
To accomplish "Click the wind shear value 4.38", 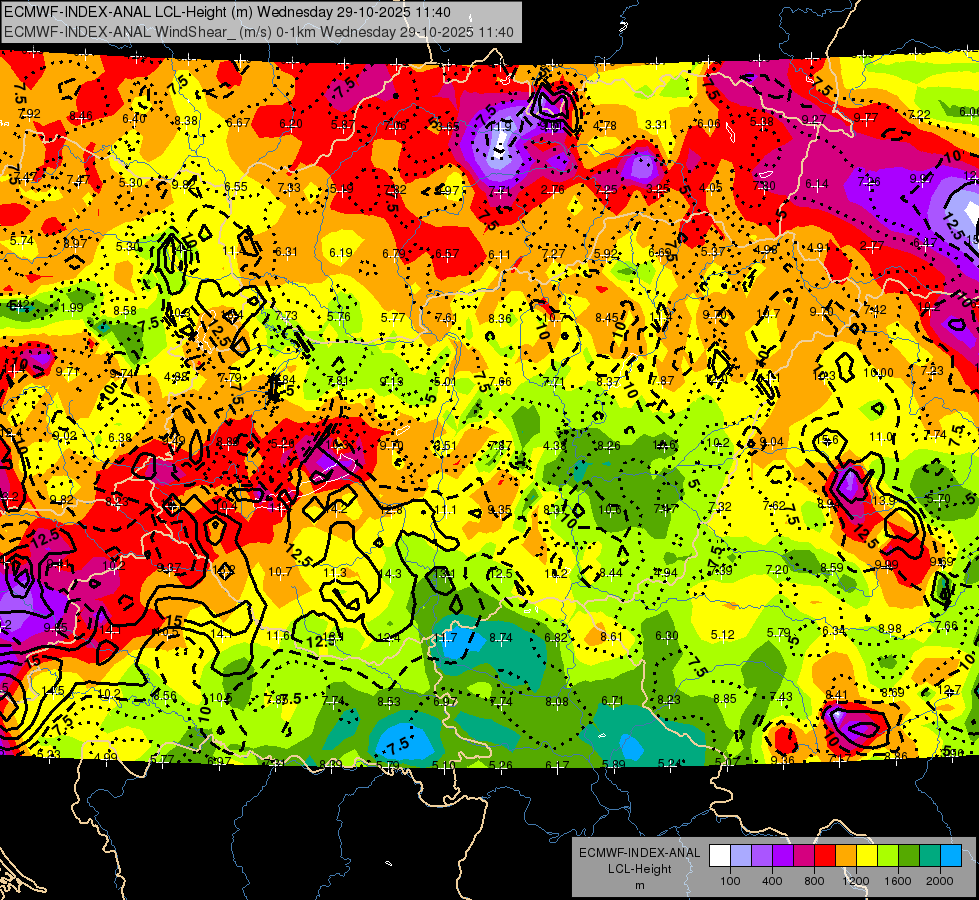I will coord(554,446).
